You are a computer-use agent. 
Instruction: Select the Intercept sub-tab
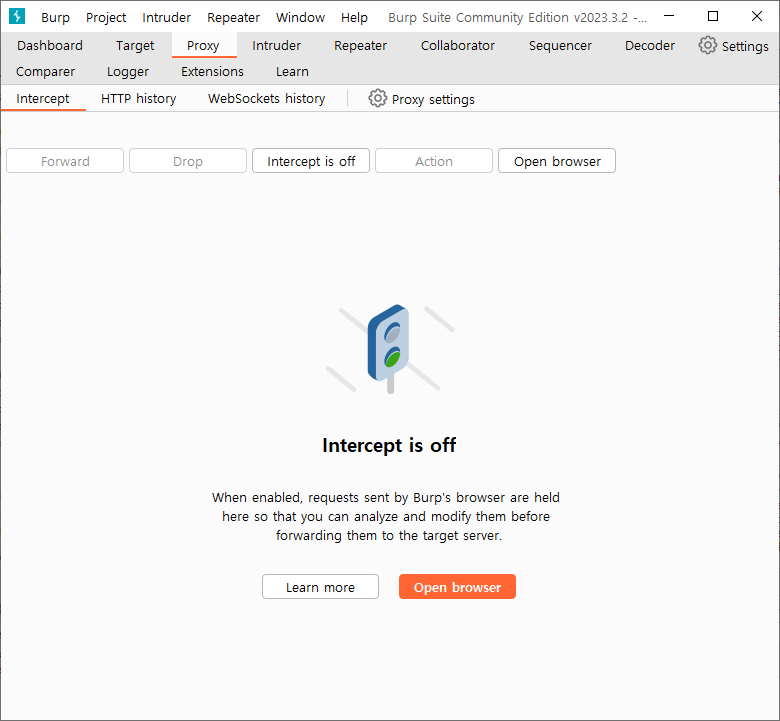click(x=43, y=99)
